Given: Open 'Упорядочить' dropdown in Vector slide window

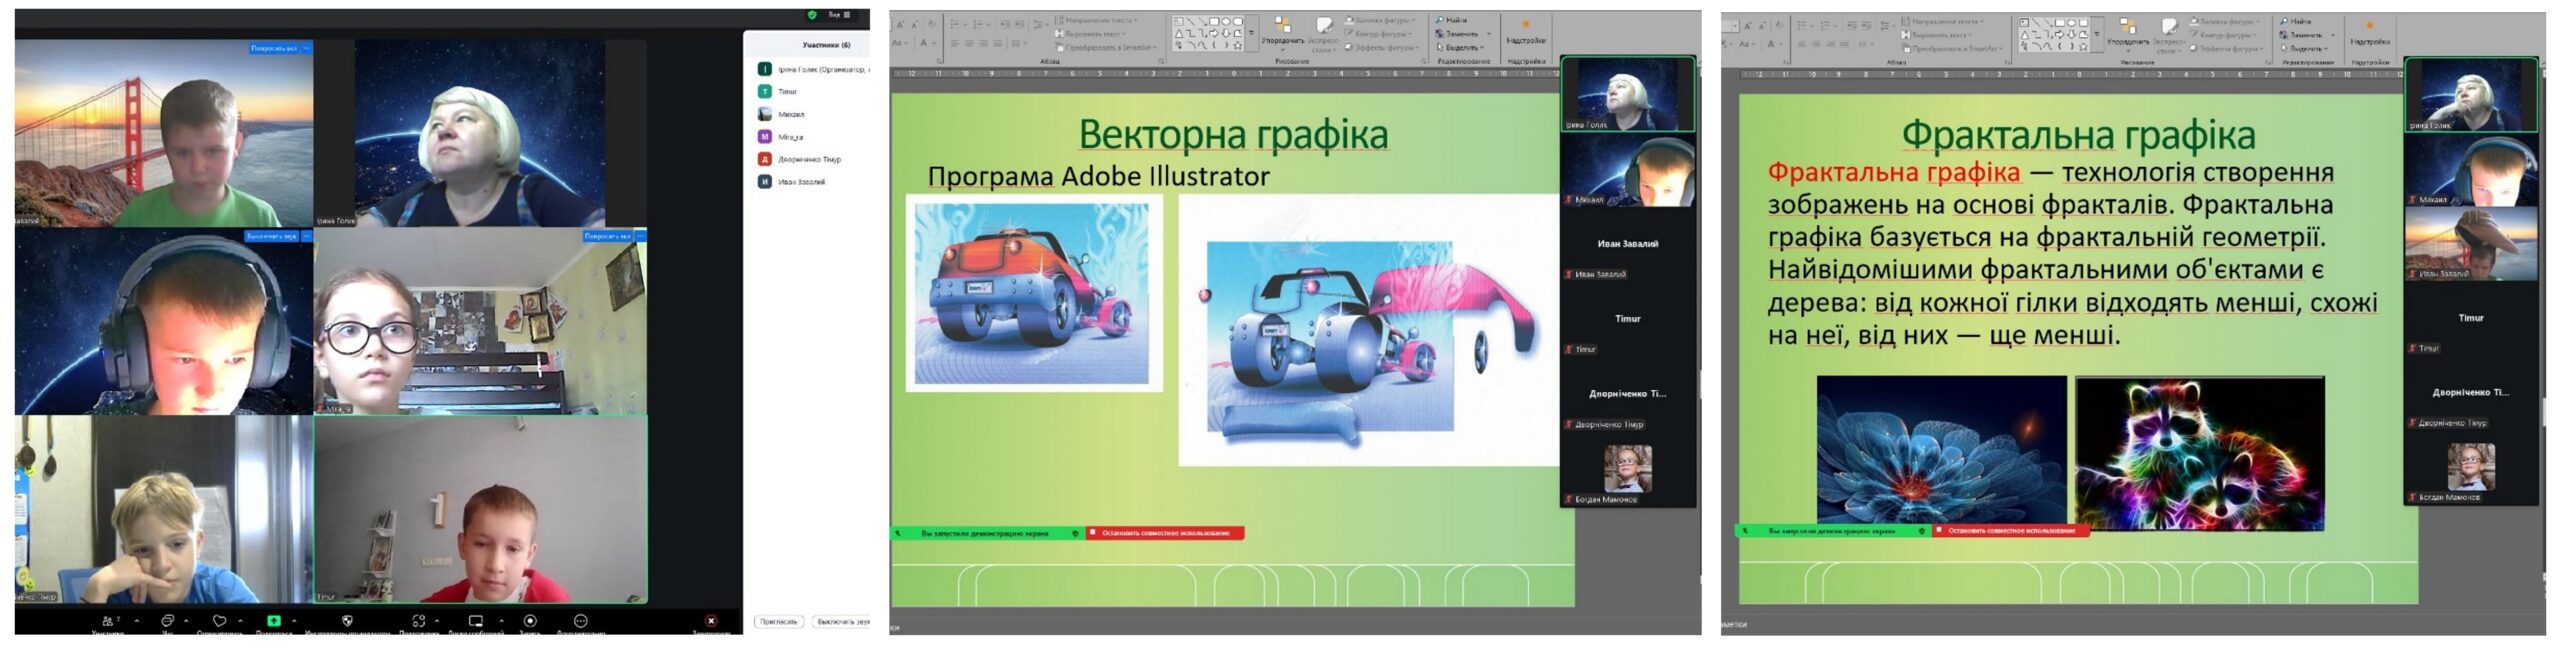Looking at the screenshot, I should 1282,31.
